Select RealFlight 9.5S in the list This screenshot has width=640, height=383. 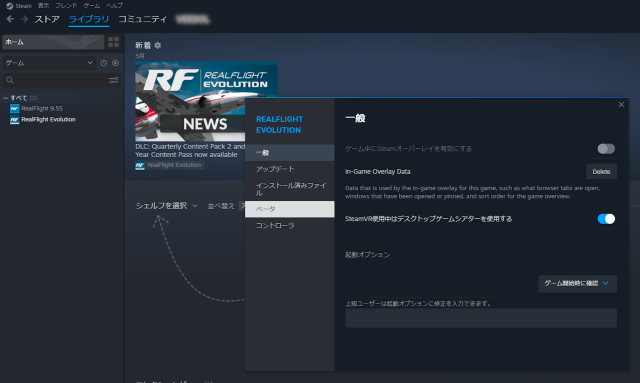42,108
